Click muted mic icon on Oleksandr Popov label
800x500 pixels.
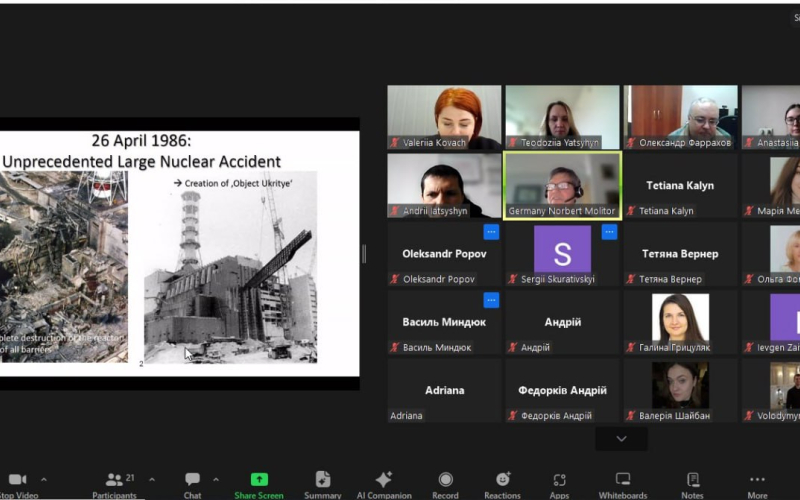coord(394,279)
